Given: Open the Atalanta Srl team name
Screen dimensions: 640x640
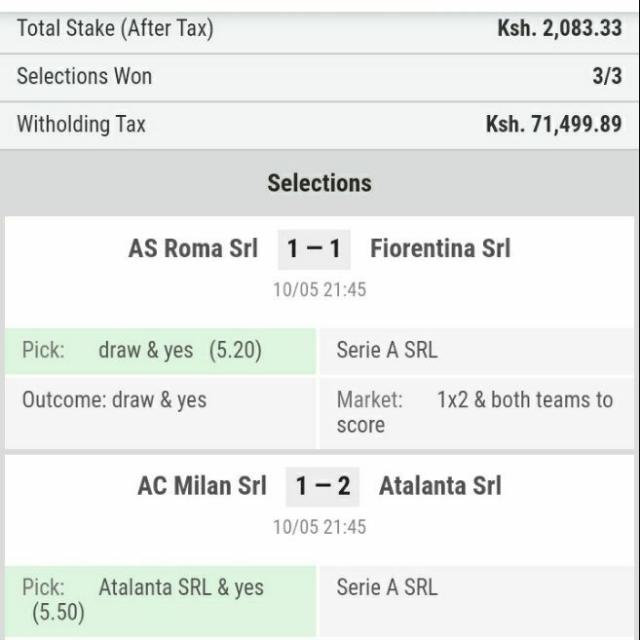Looking at the screenshot, I should [x=440, y=486].
